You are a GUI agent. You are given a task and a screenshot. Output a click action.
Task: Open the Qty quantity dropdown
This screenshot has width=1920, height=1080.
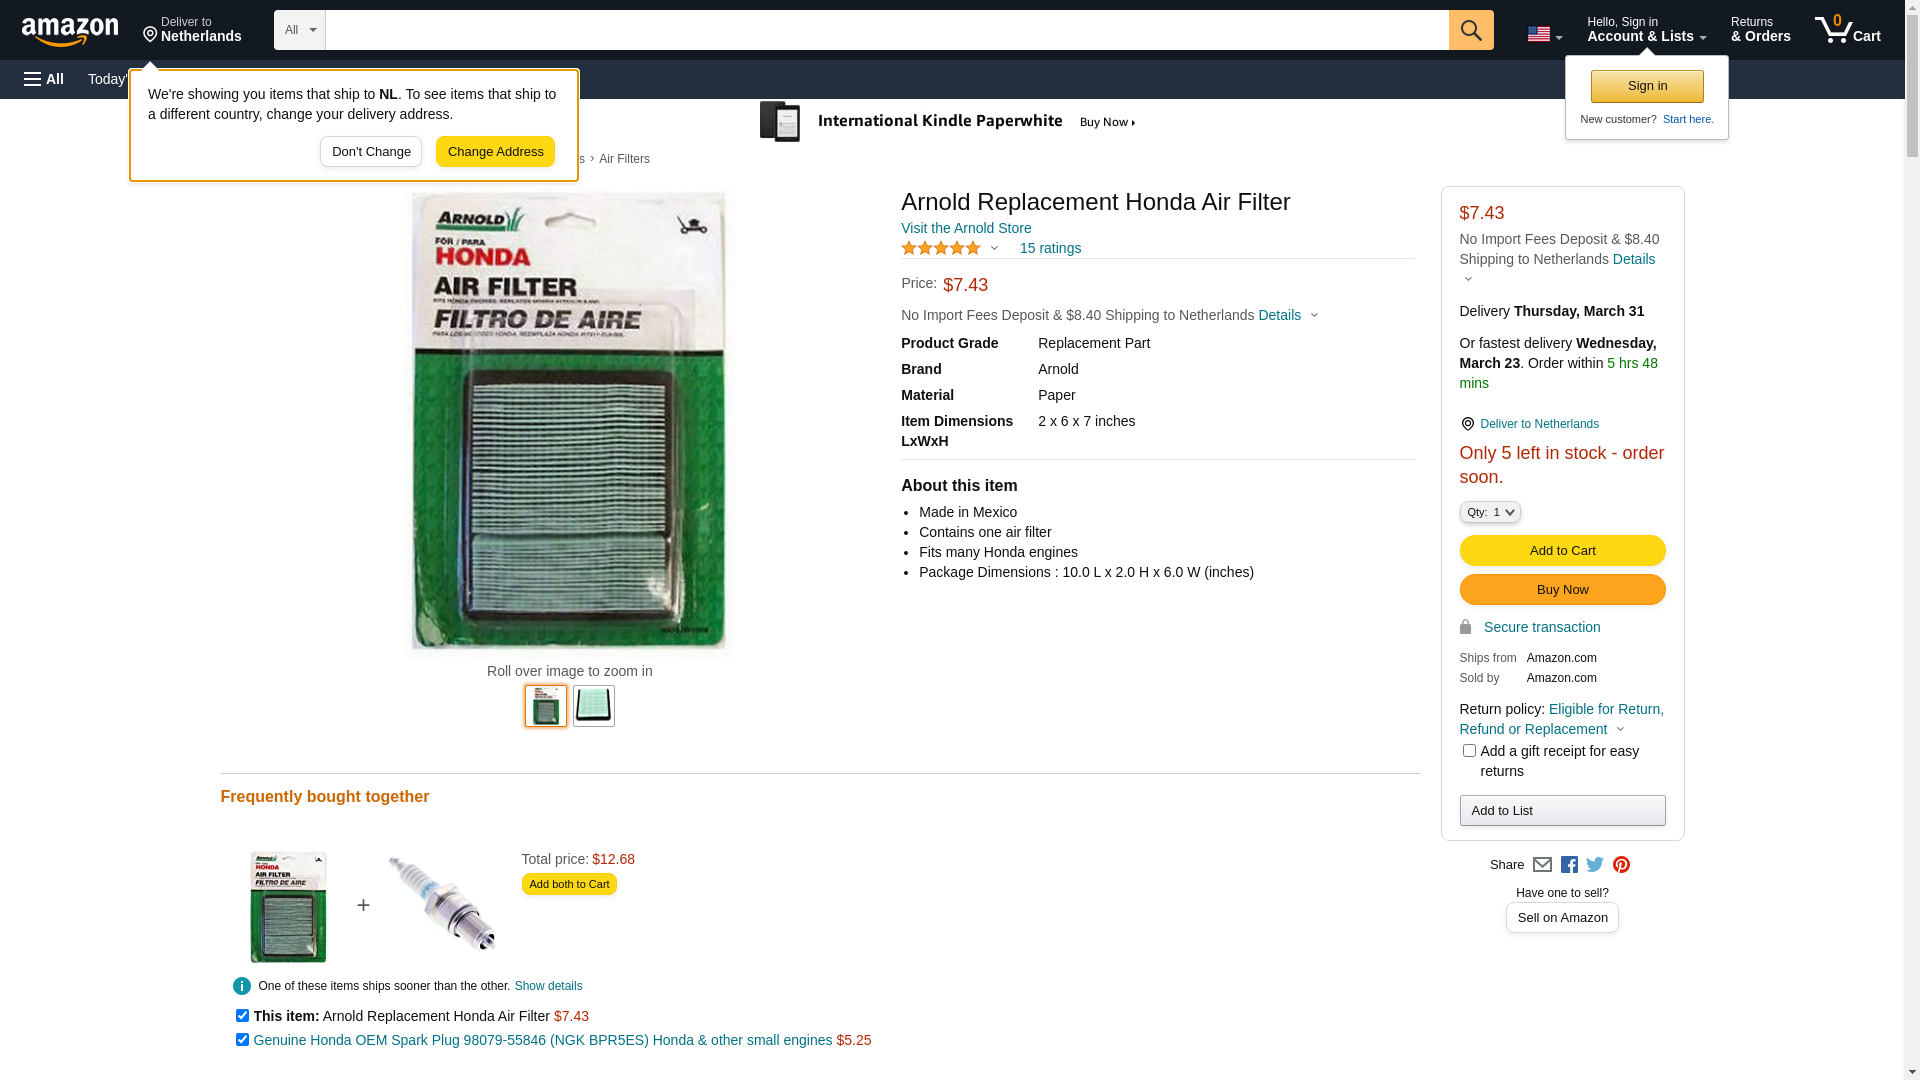(x=1490, y=512)
